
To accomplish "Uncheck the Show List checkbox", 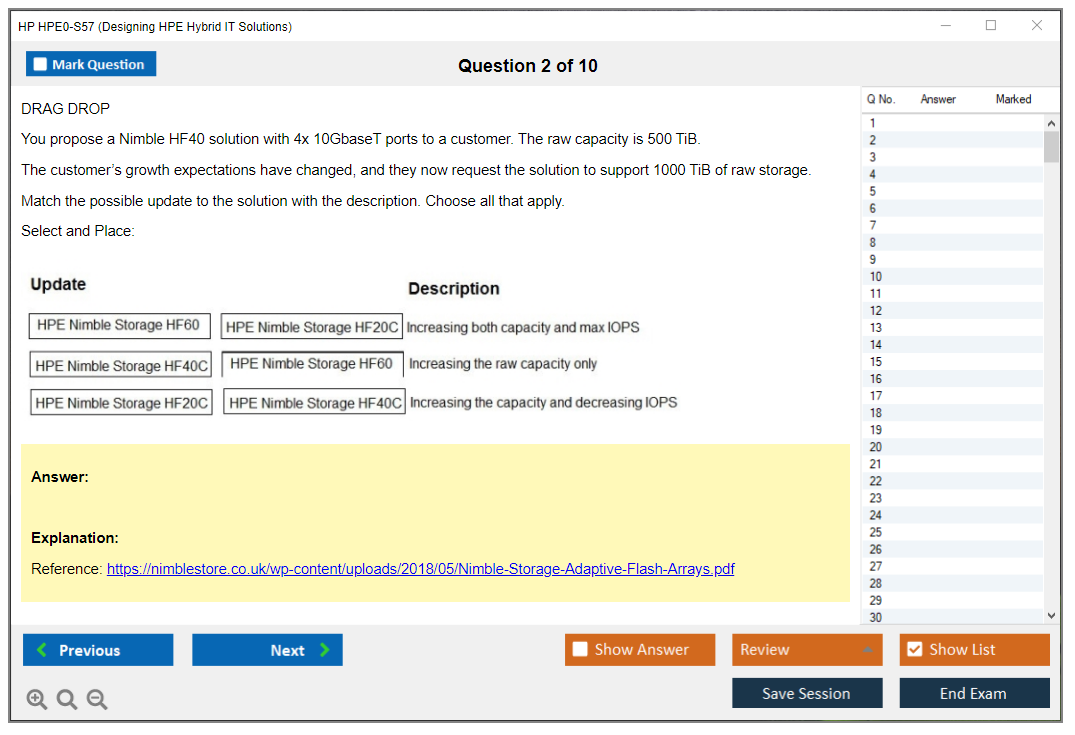I will pyautogui.click(x=914, y=650).
